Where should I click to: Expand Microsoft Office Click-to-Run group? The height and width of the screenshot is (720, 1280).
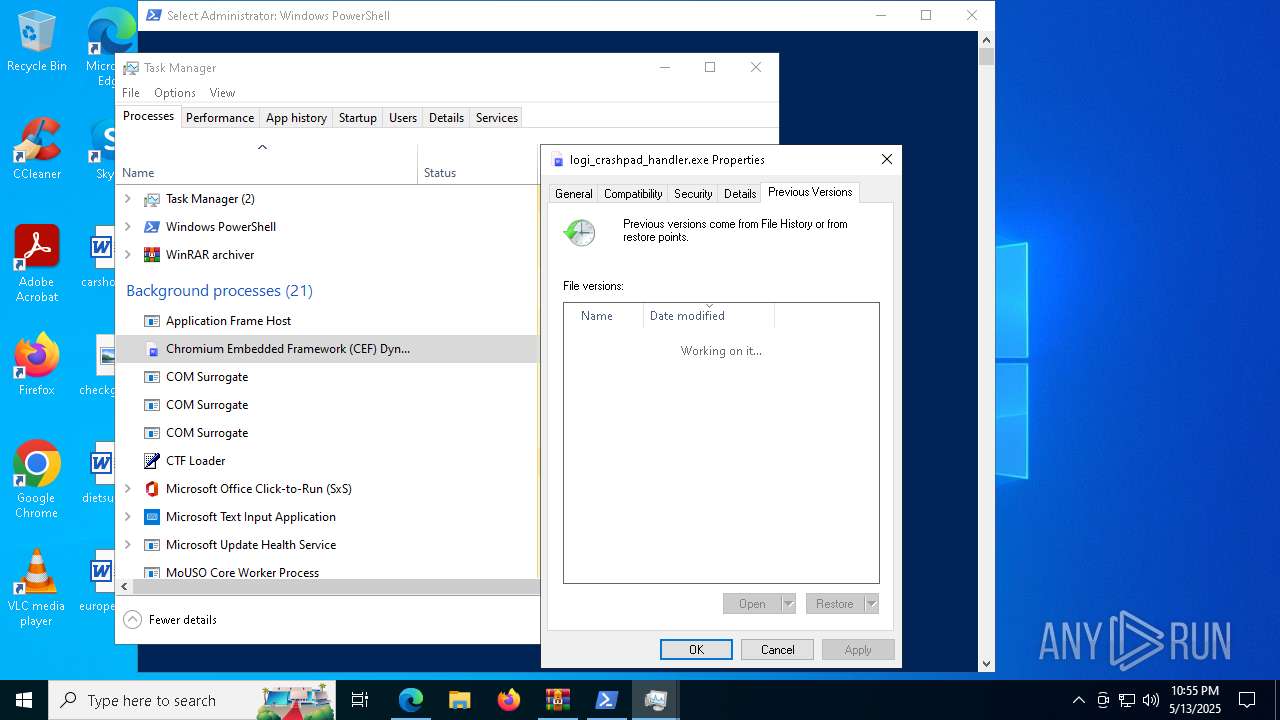point(128,489)
